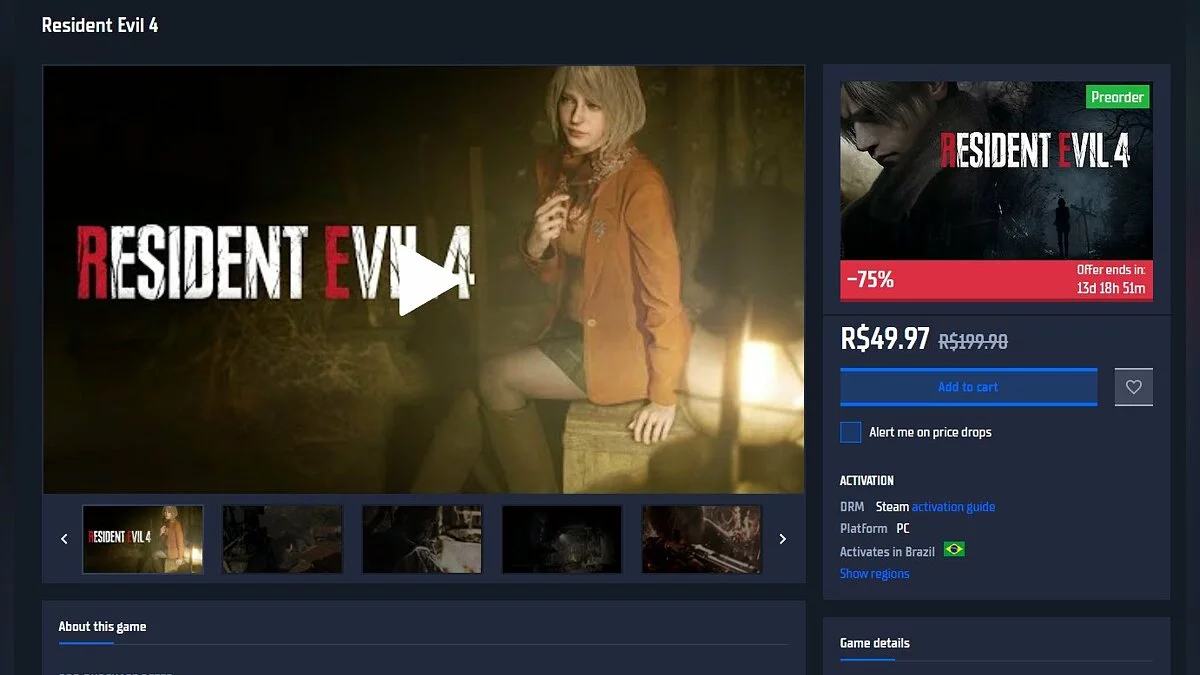Select the second screenshot thumbnail
The image size is (1200, 675).
[x=282, y=539]
